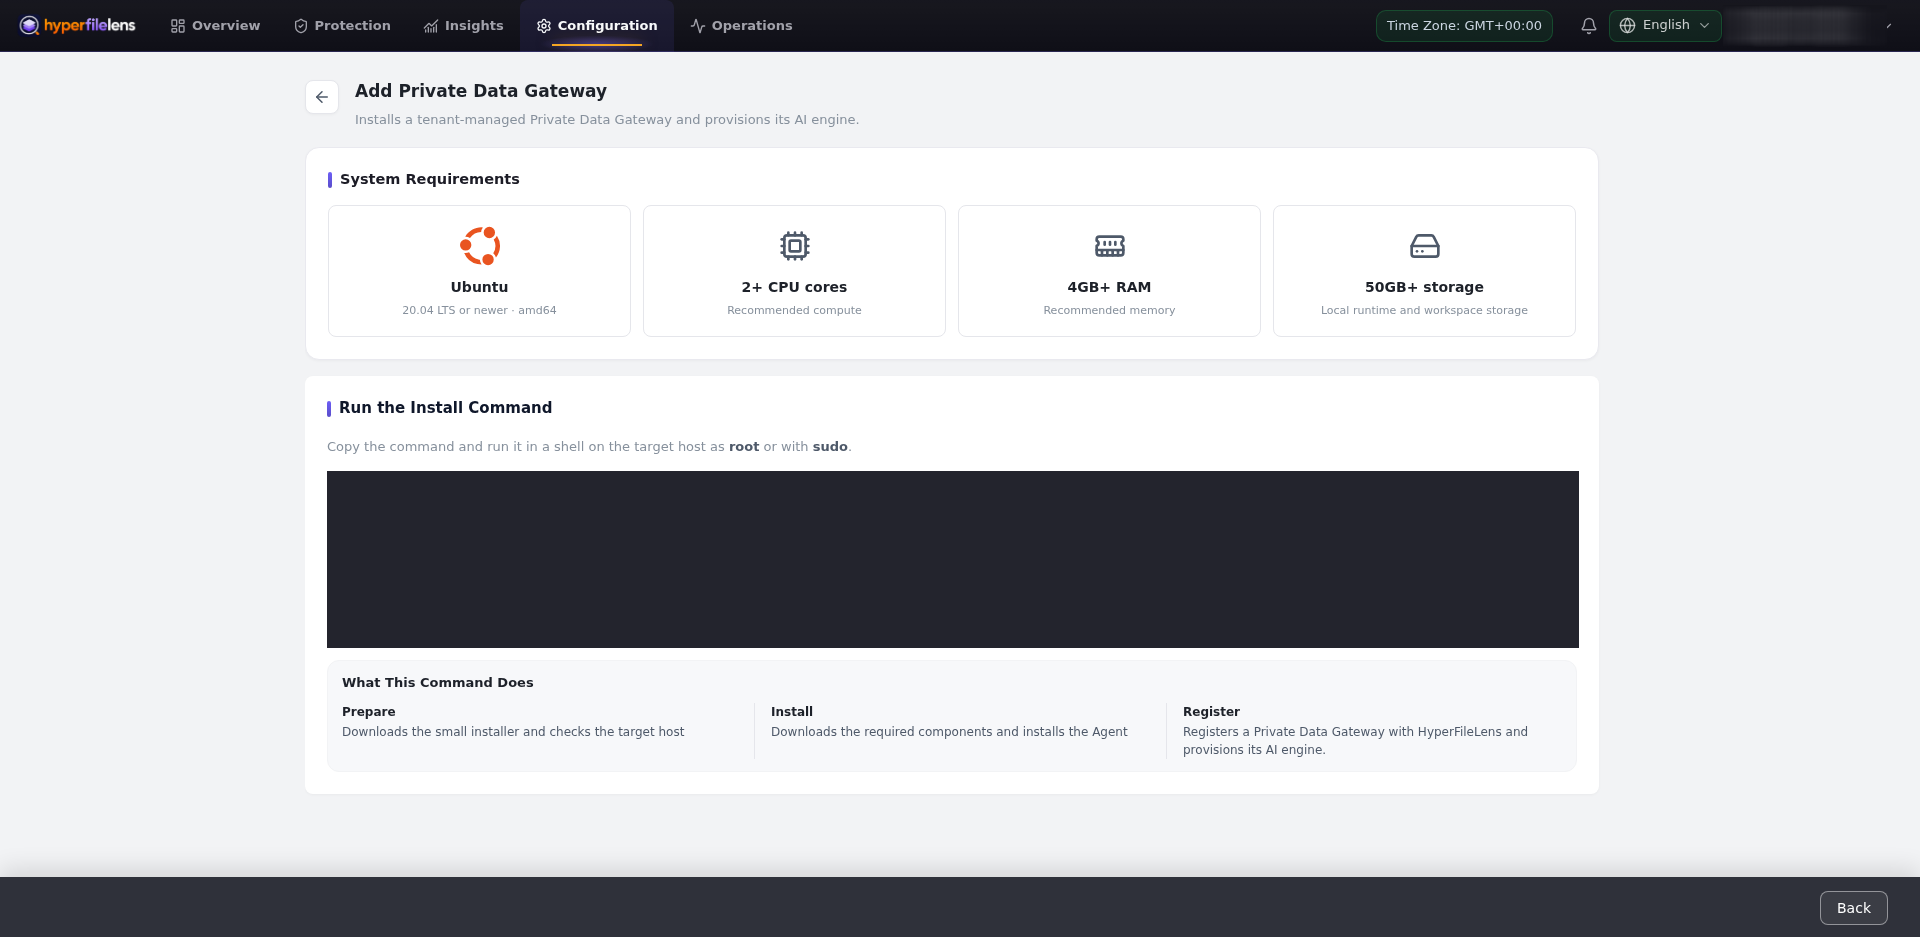Image resolution: width=1920 pixels, height=937 pixels.
Task: Click the RAM memory icon
Action: (x=1110, y=246)
